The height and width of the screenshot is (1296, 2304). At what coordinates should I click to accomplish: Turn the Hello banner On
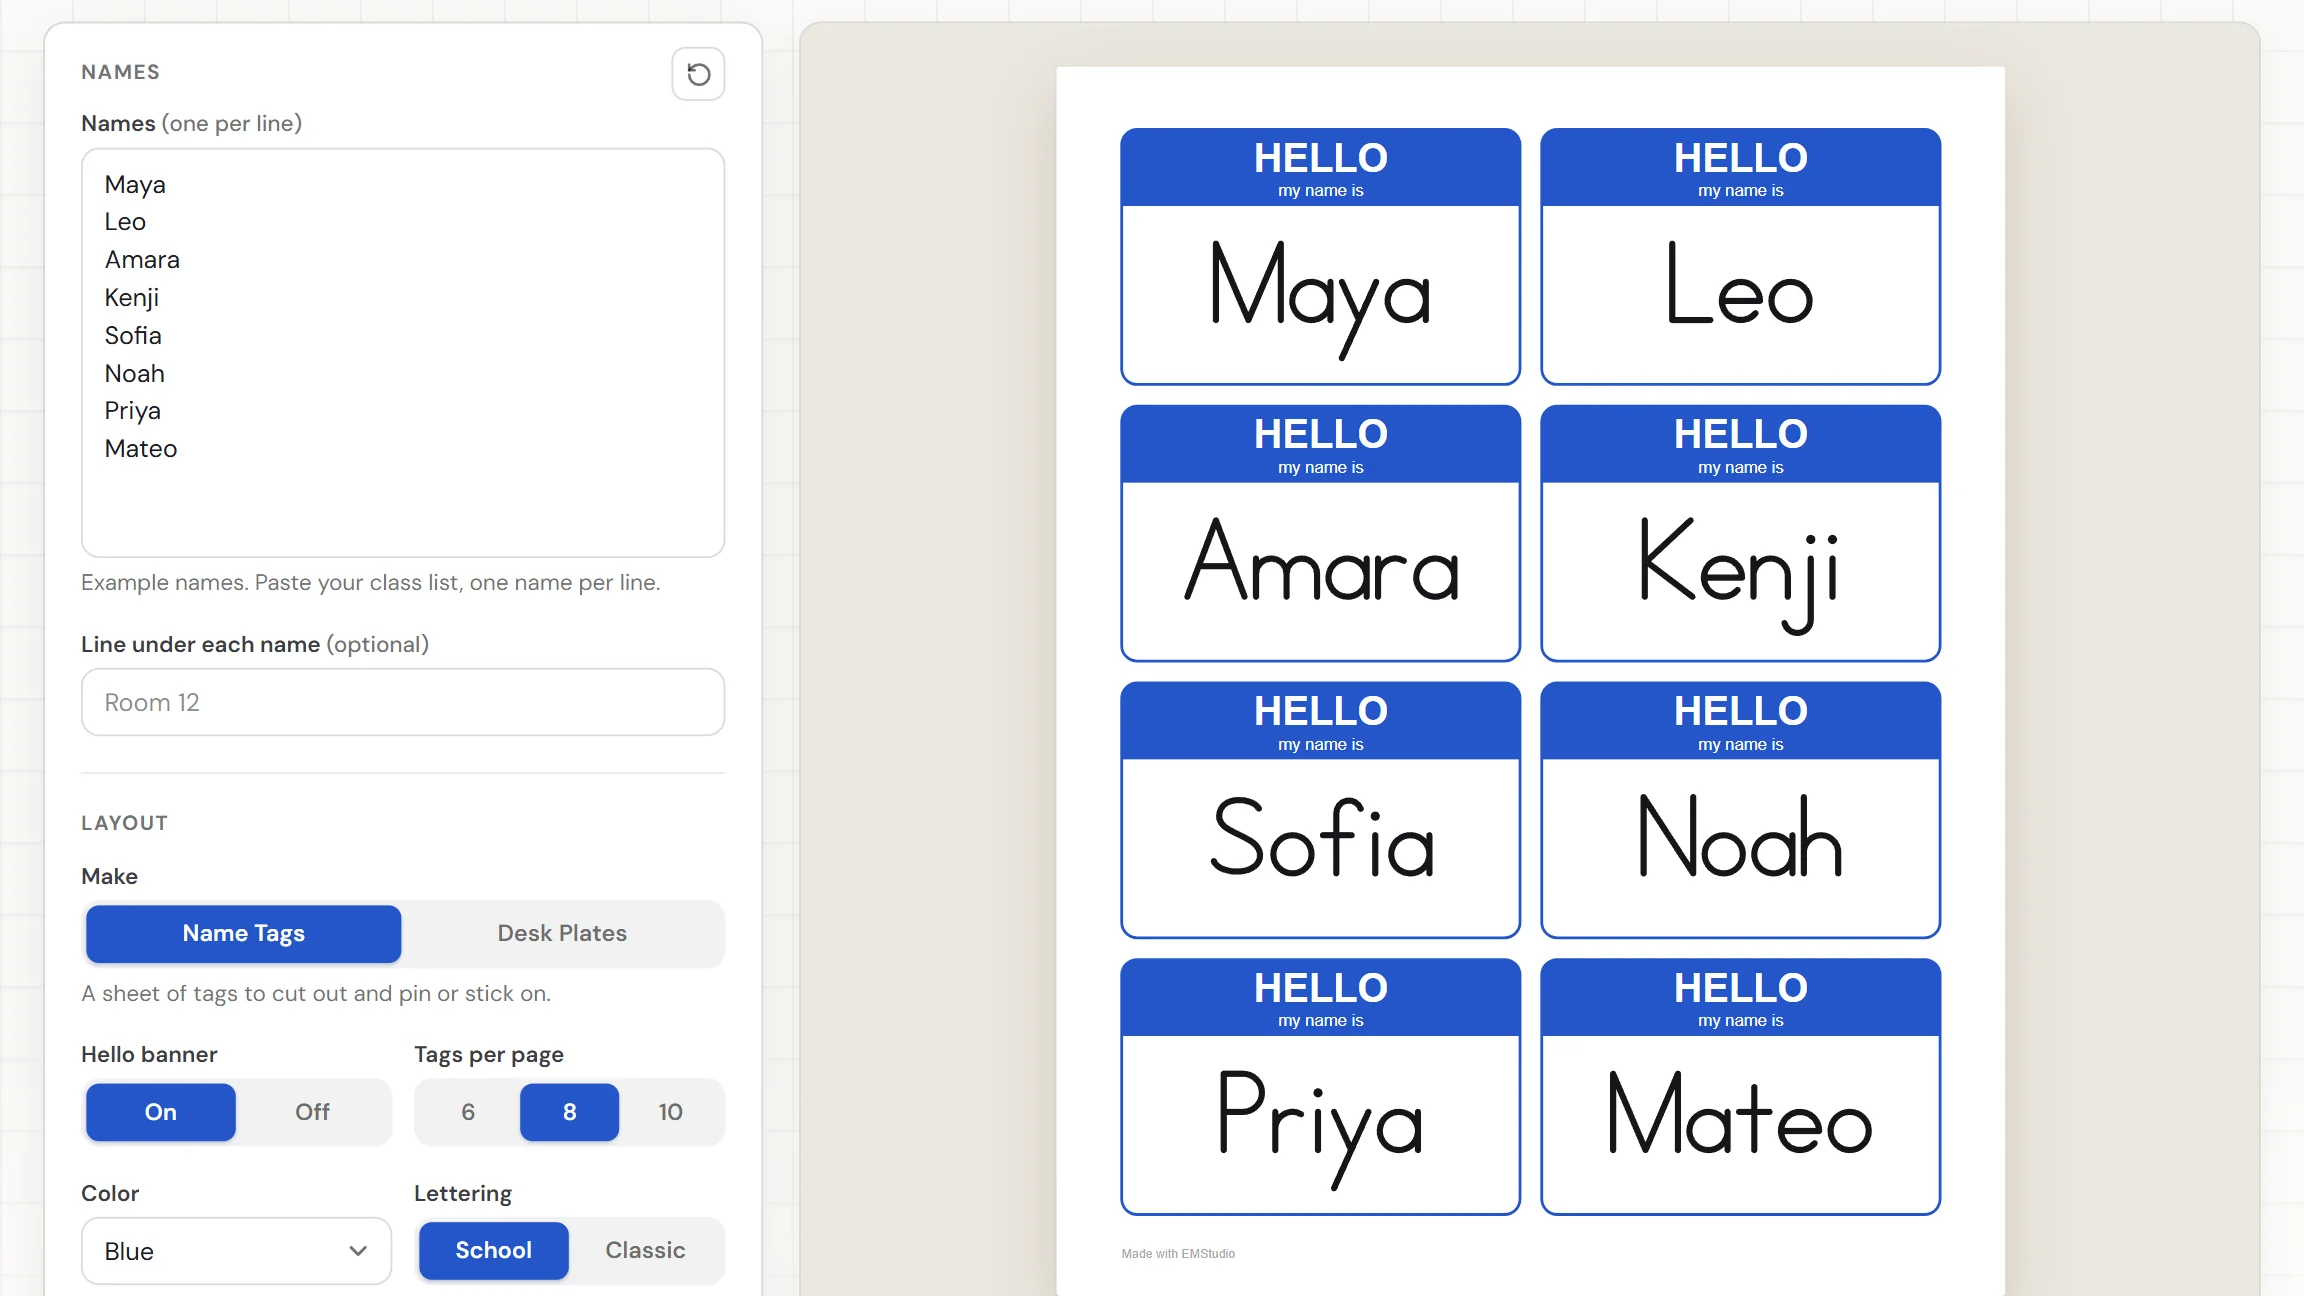[161, 1112]
